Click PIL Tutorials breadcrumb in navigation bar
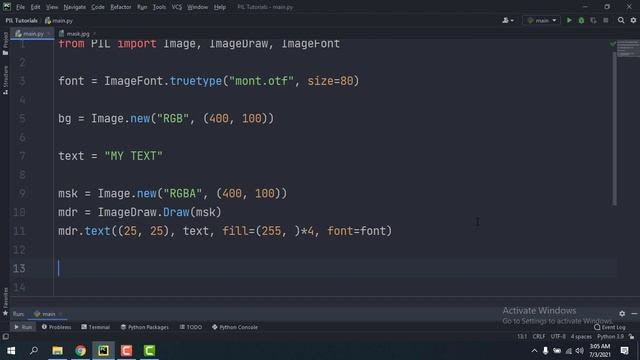This screenshot has width=640, height=360. (x=21, y=20)
